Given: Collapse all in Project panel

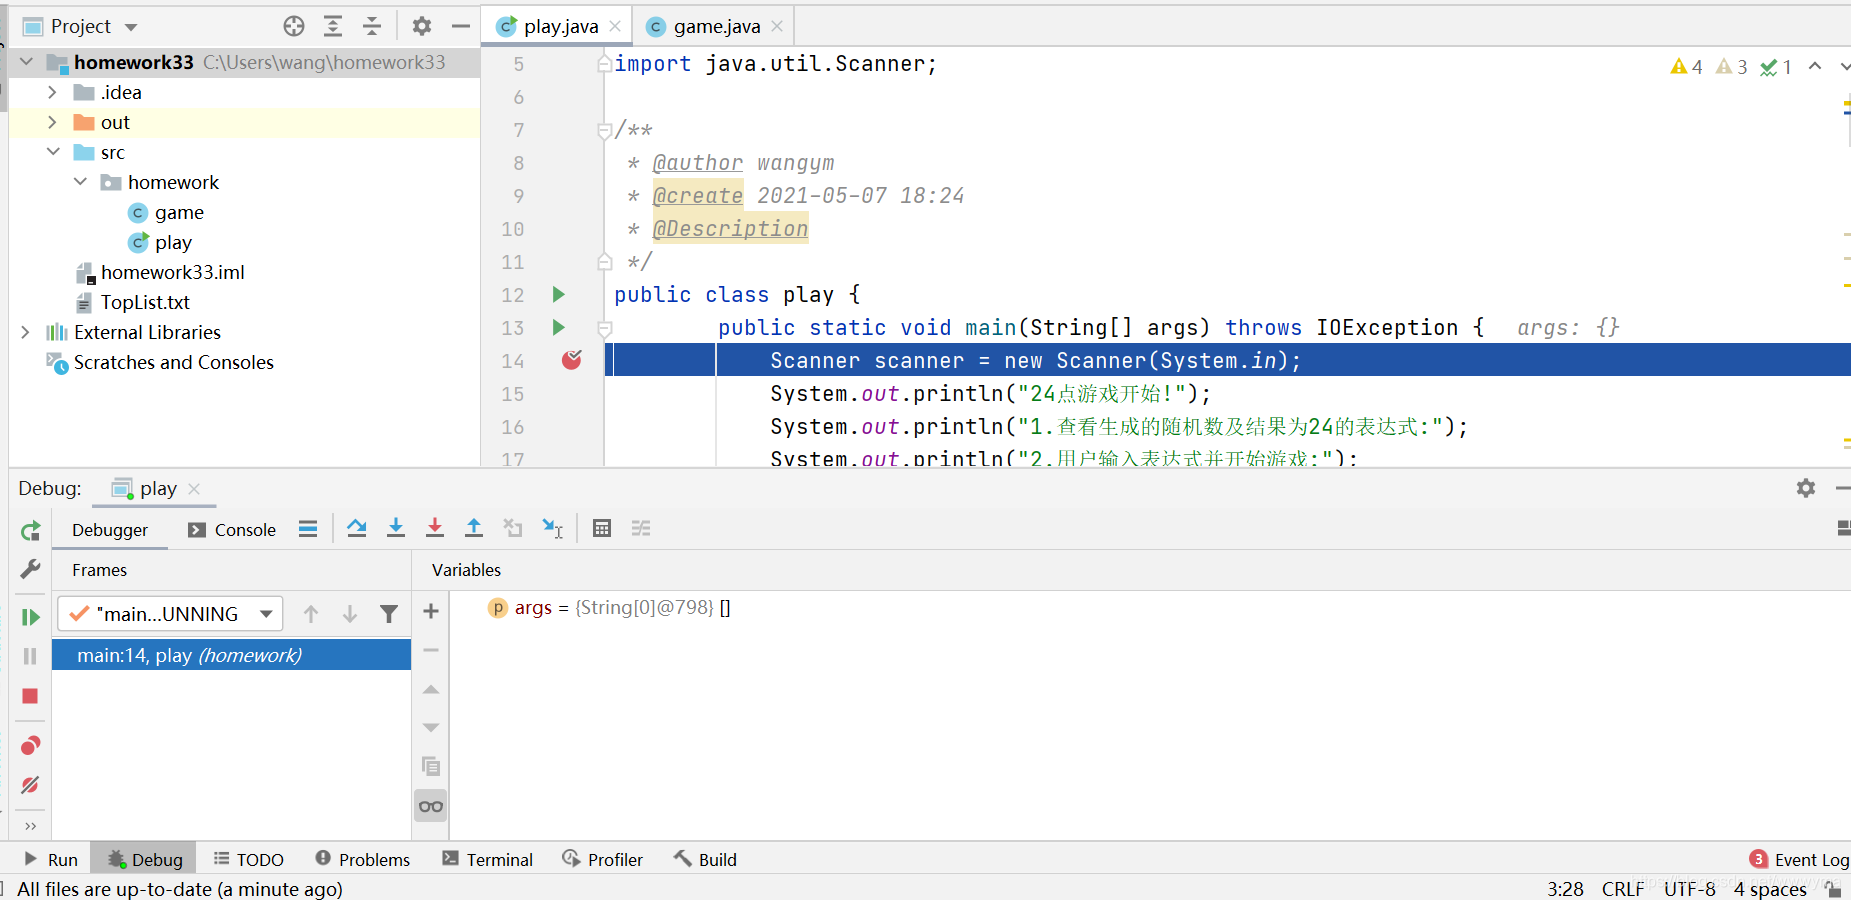Looking at the screenshot, I should 372,27.
